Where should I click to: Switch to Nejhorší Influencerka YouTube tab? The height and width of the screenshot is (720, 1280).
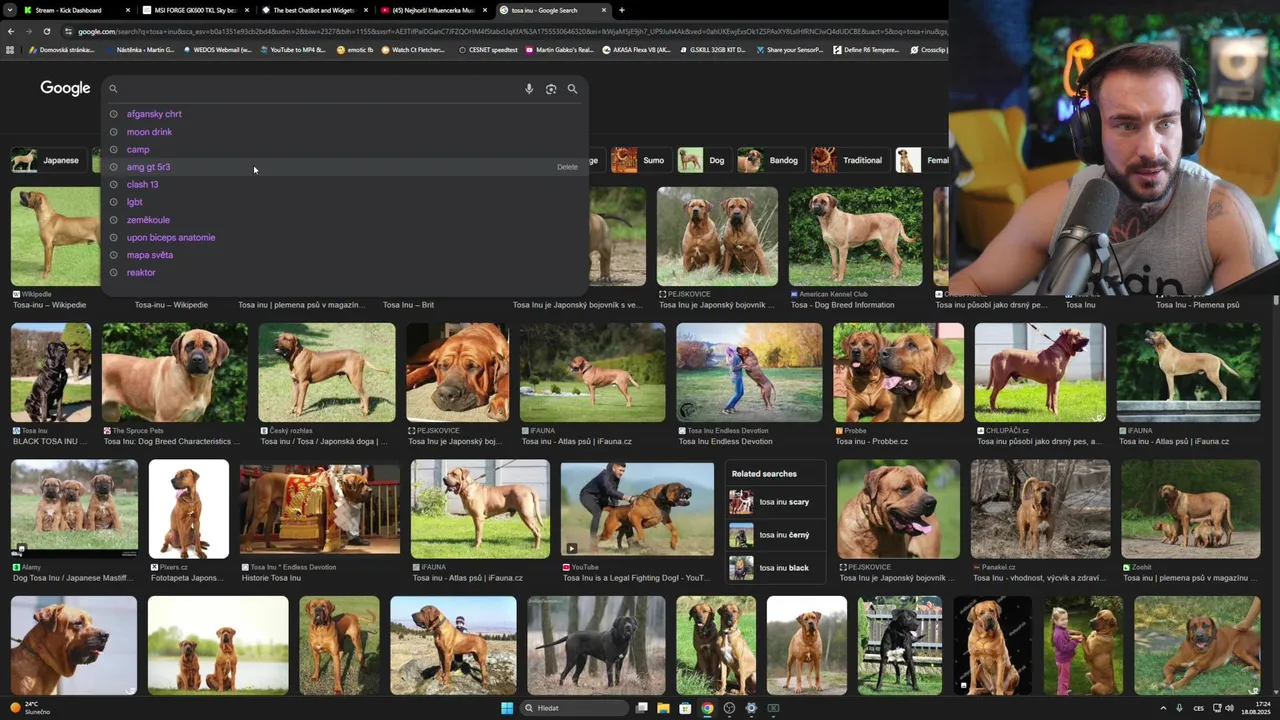432,10
